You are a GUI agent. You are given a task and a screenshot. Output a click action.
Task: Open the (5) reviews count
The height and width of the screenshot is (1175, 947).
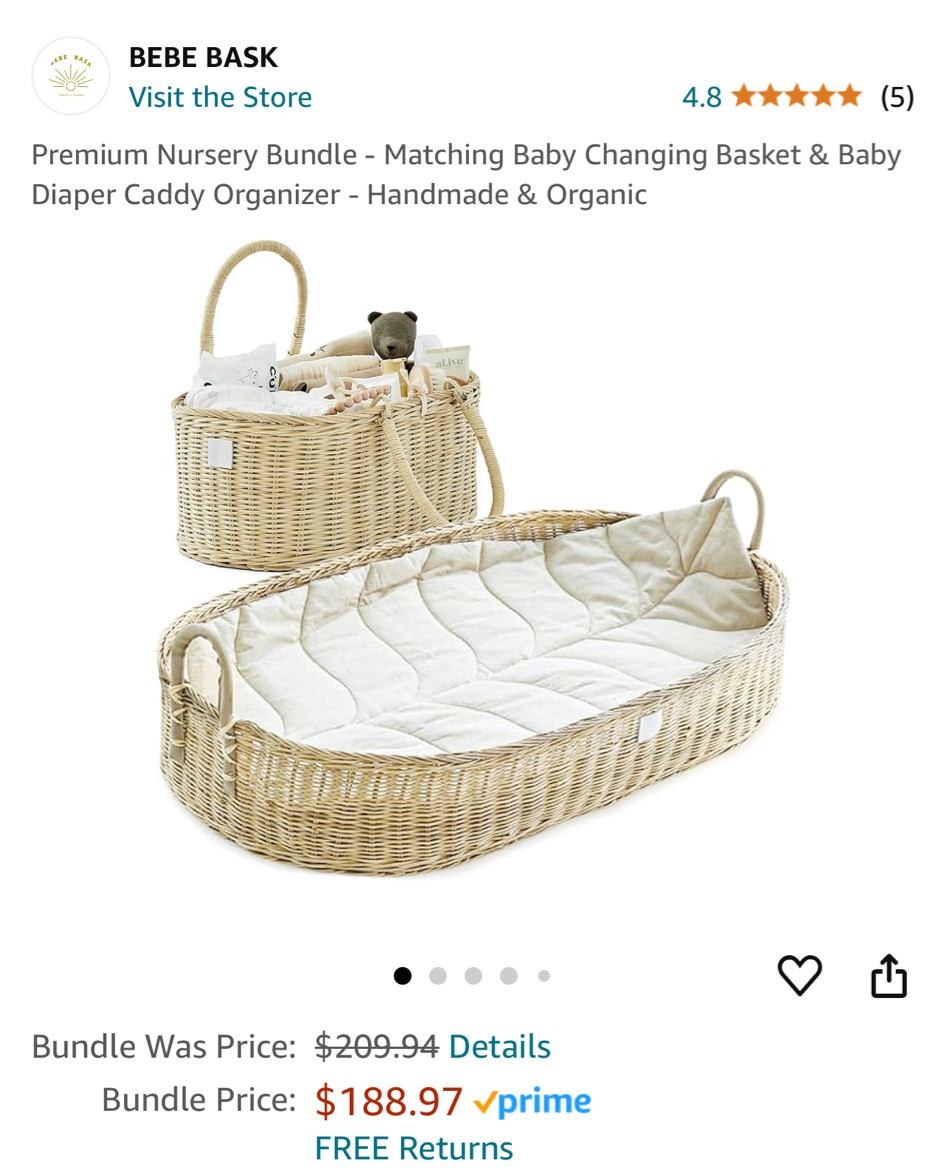click(898, 97)
